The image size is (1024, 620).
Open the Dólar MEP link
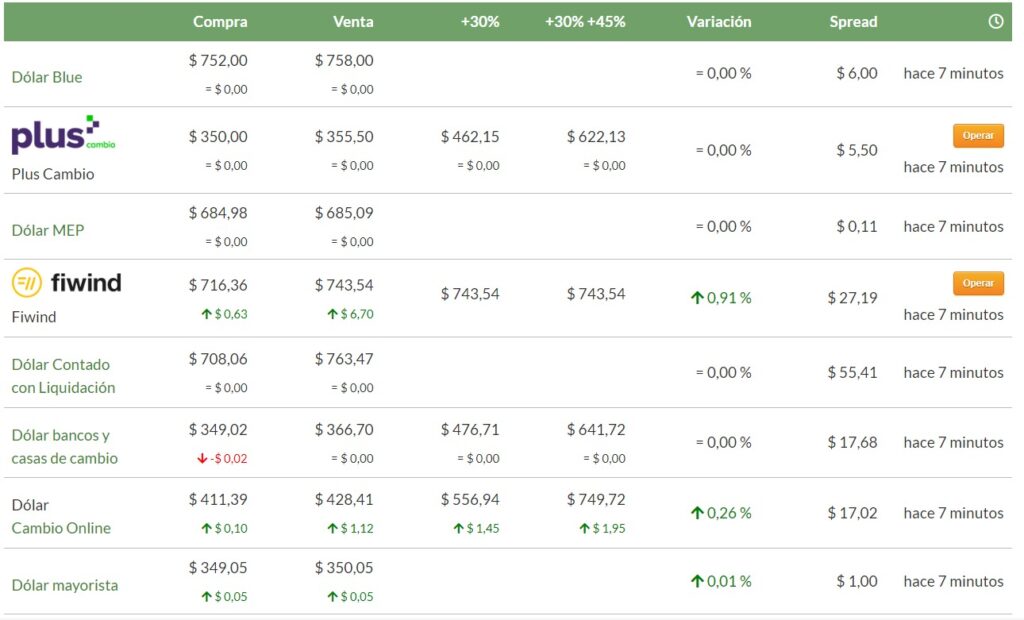tap(48, 230)
